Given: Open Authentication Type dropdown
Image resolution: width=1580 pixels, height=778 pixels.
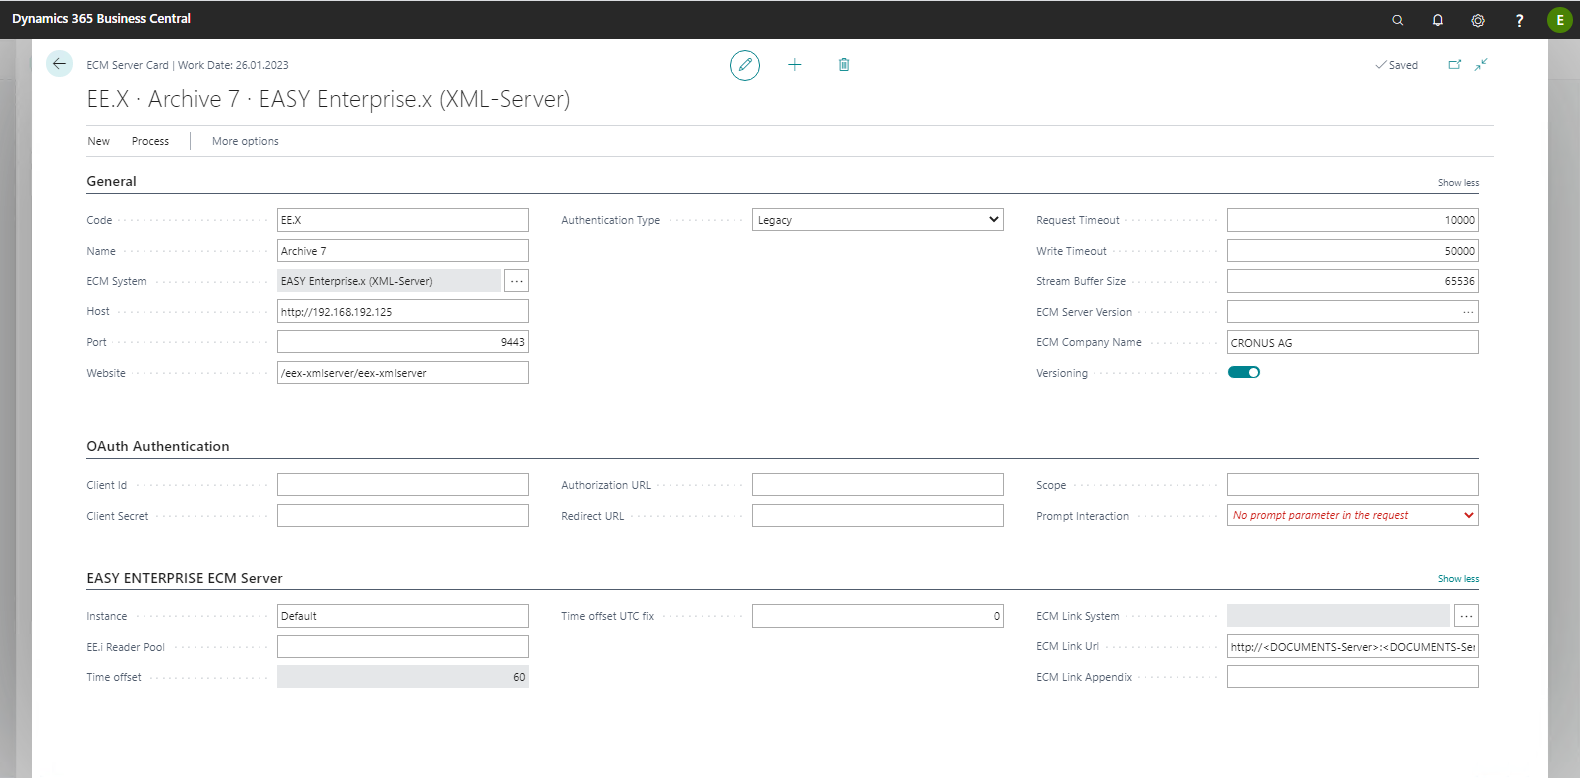Looking at the screenshot, I should click(x=877, y=220).
